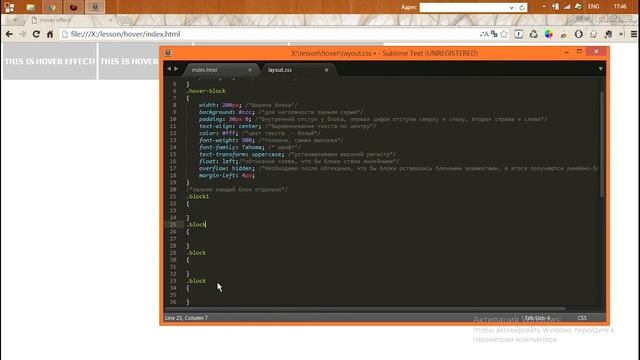
Task: Open the tab list dropdown in Sublime
Action: click(600, 69)
